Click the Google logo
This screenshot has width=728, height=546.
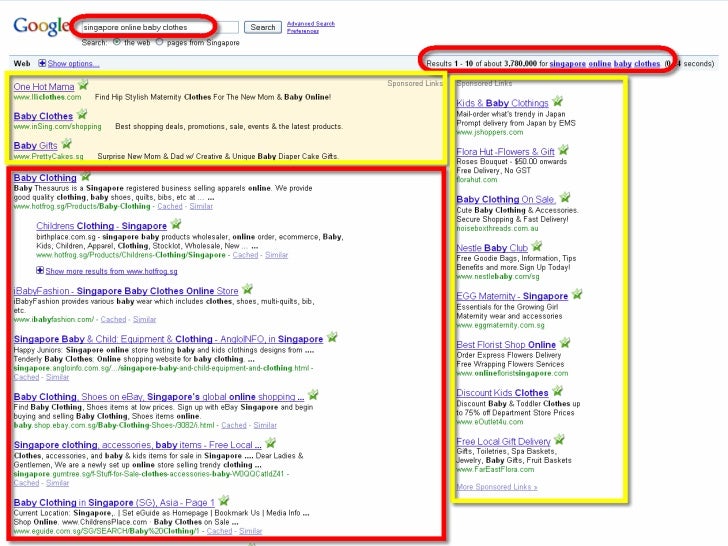[x=42, y=26]
